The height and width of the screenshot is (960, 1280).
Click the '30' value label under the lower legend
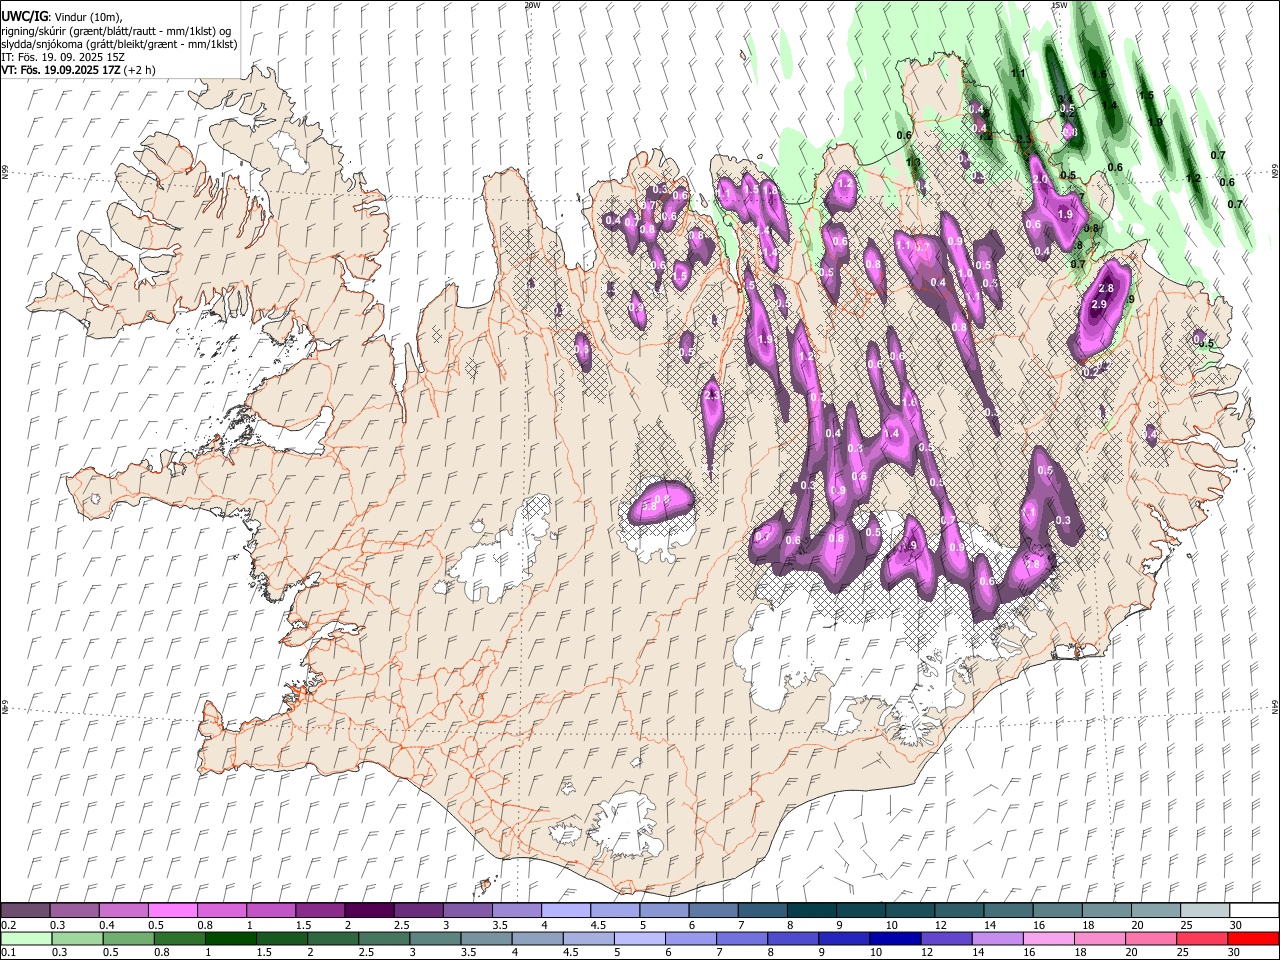(x=1233, y=952)
